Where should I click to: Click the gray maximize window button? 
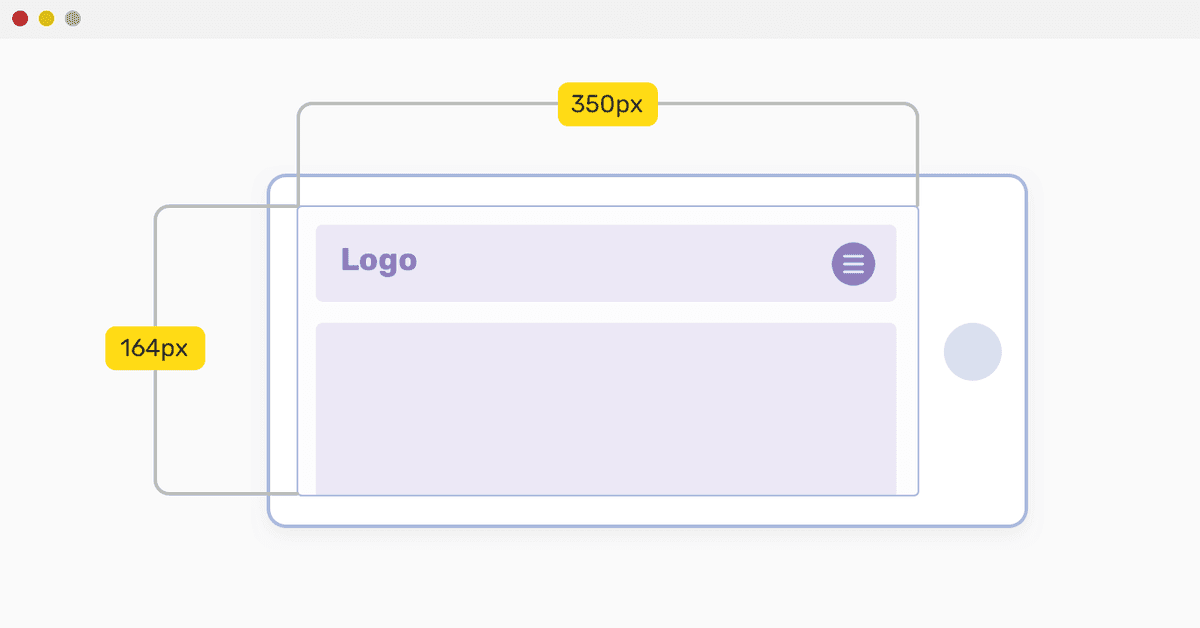(x=73, y=19)
